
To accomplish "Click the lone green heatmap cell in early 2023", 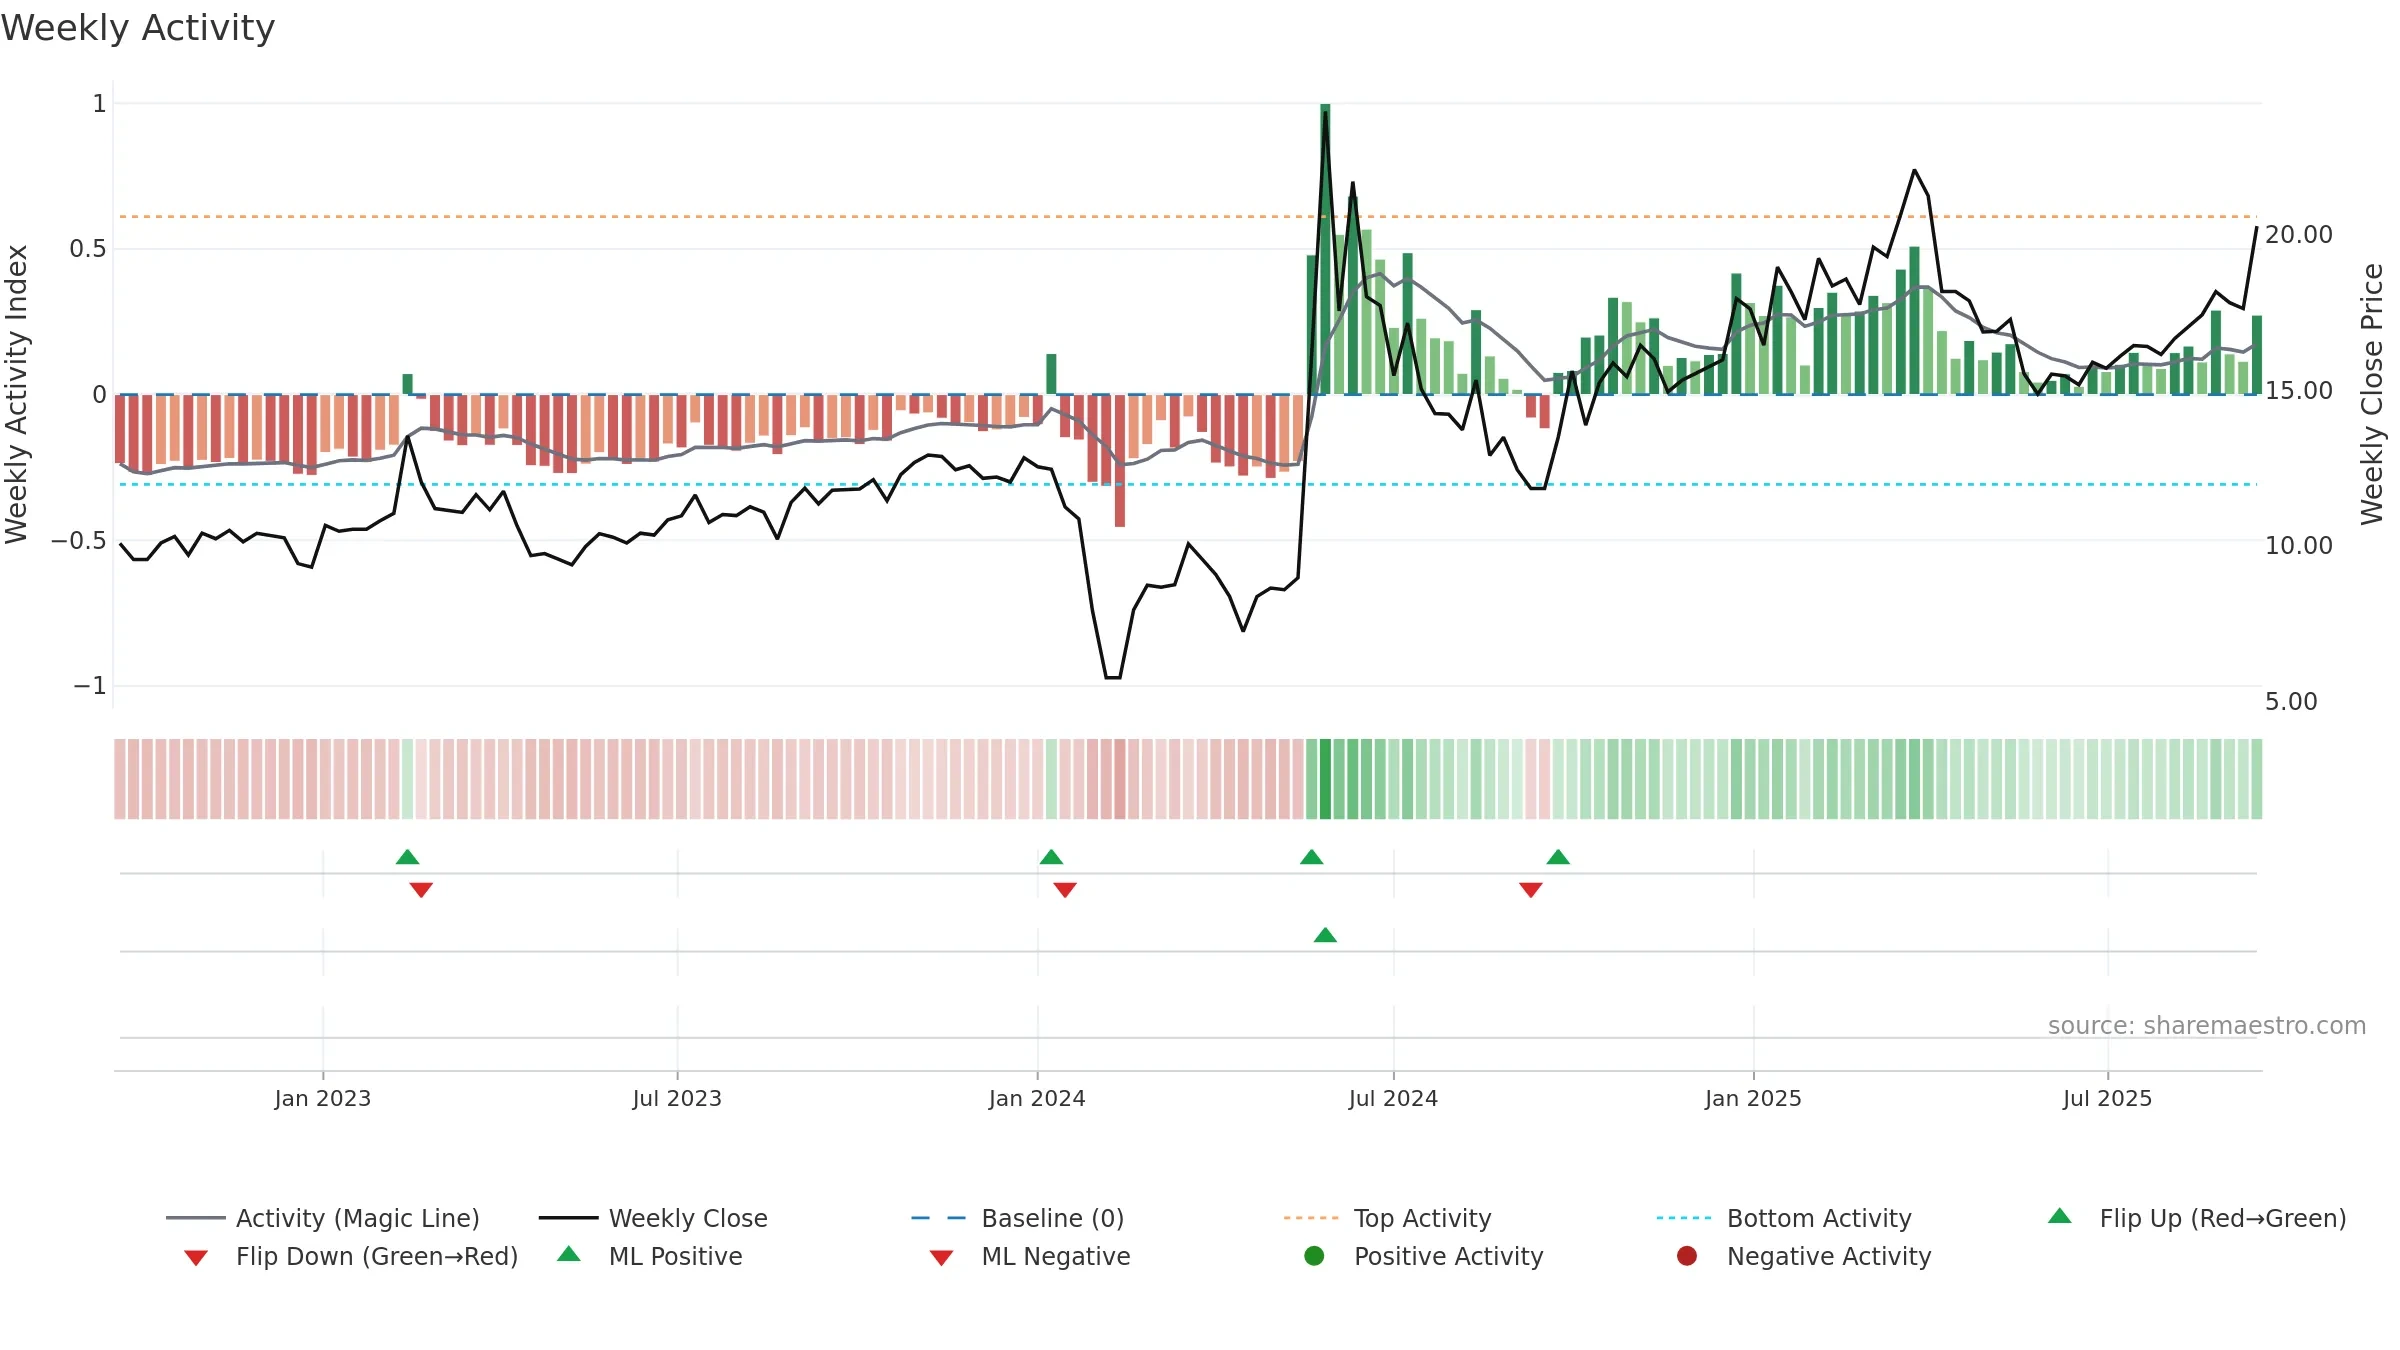I will (x=407, y=779).
